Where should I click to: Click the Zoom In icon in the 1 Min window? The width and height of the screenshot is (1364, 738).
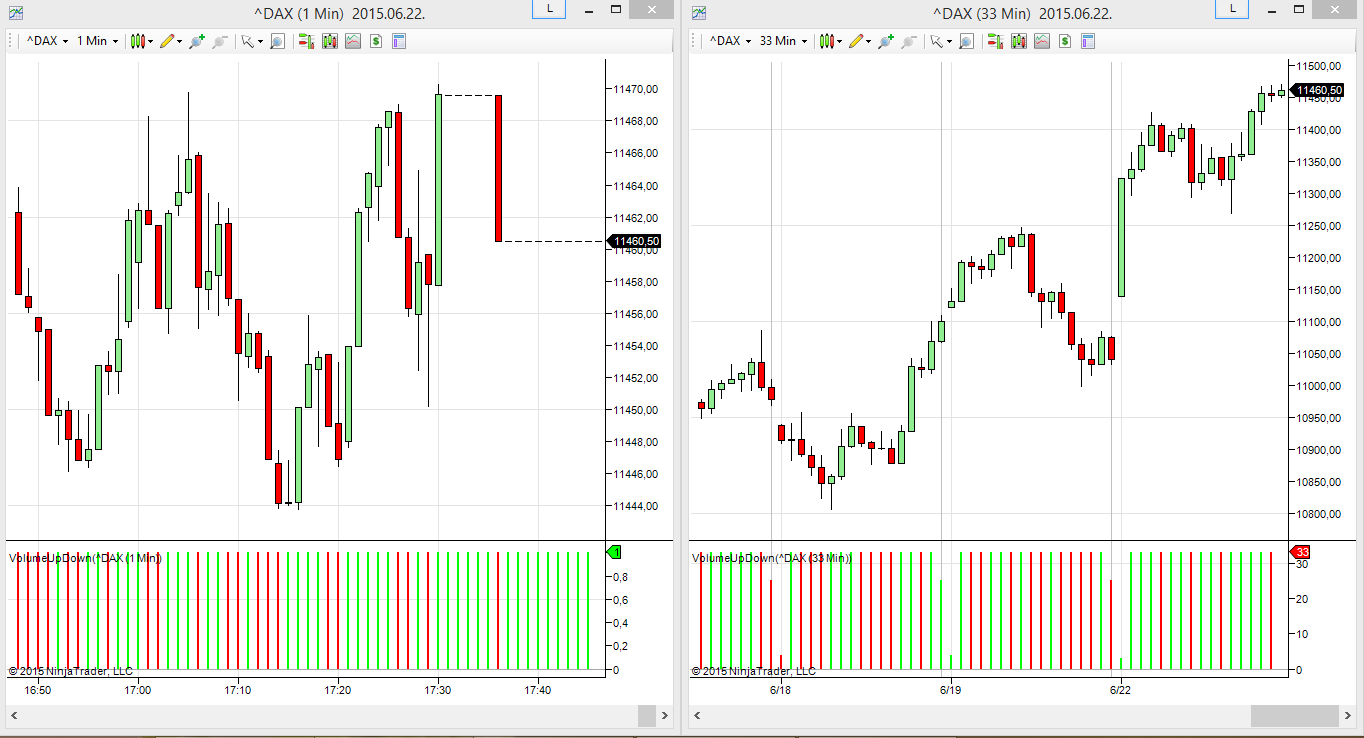pos(197,41)
